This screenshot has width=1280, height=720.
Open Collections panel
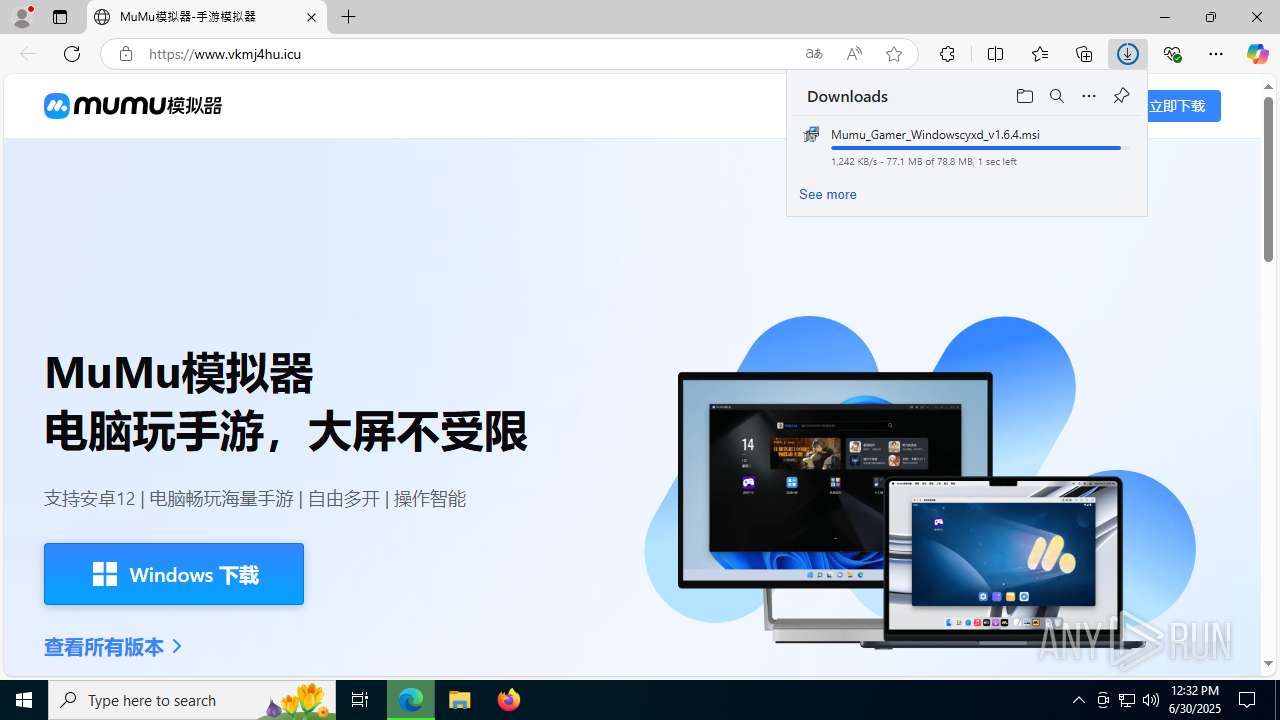[1084, 54]
